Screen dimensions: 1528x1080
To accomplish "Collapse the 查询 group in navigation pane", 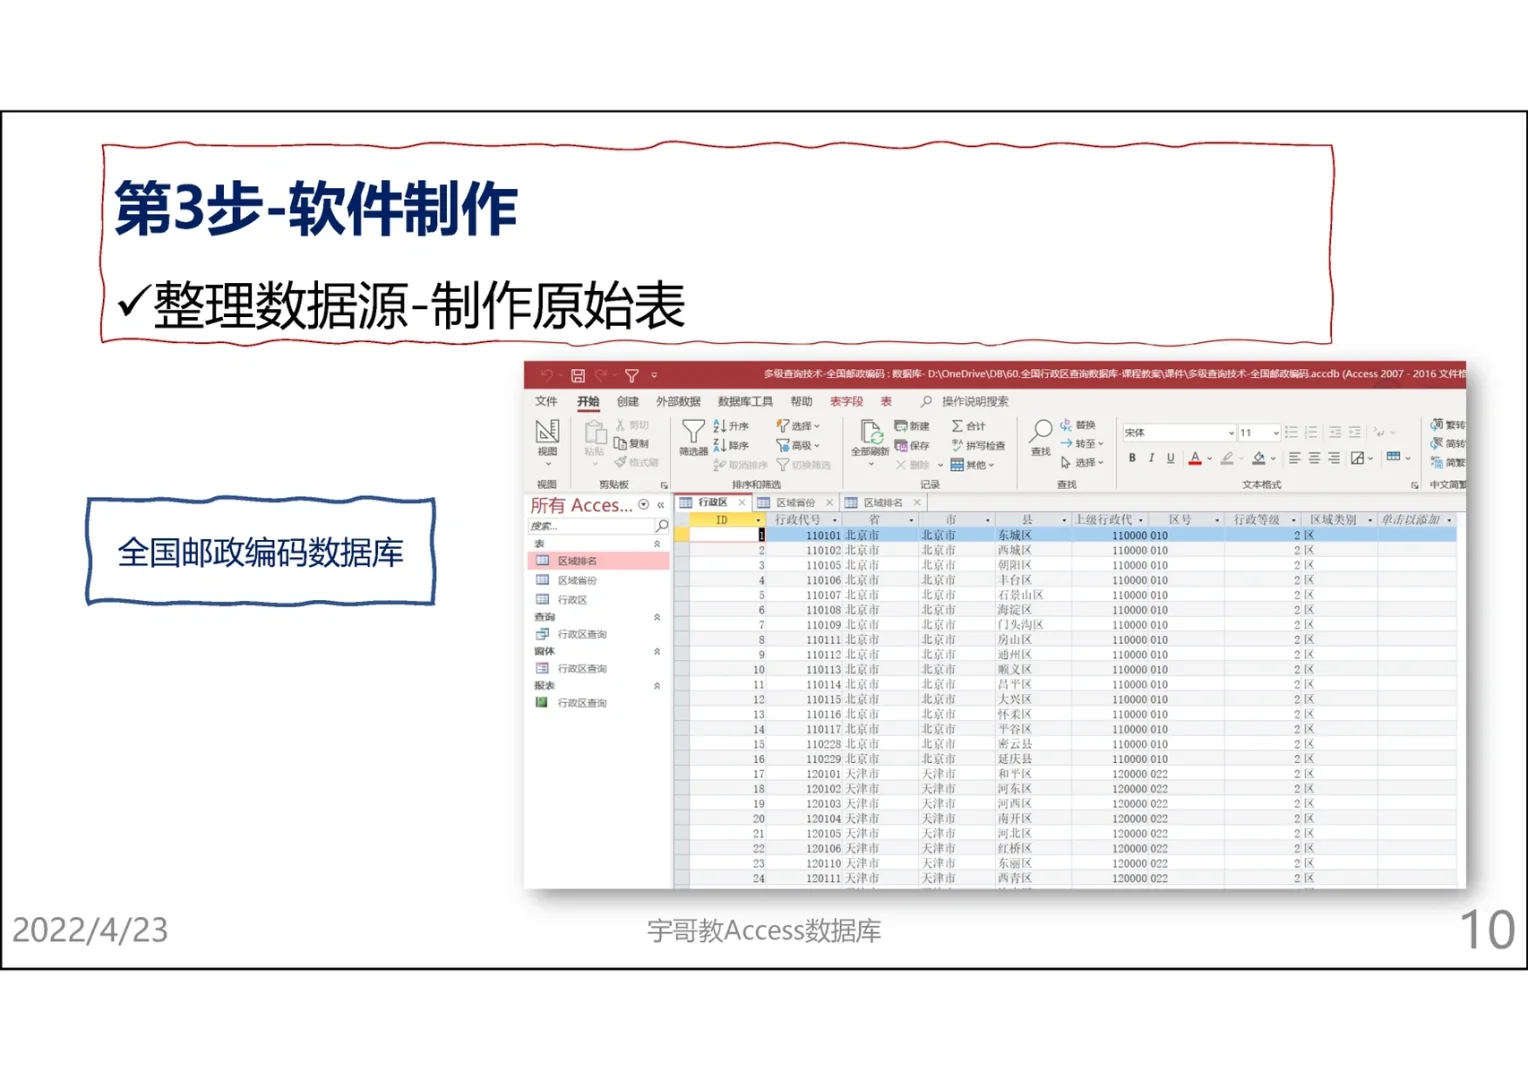I will point(657,618).
